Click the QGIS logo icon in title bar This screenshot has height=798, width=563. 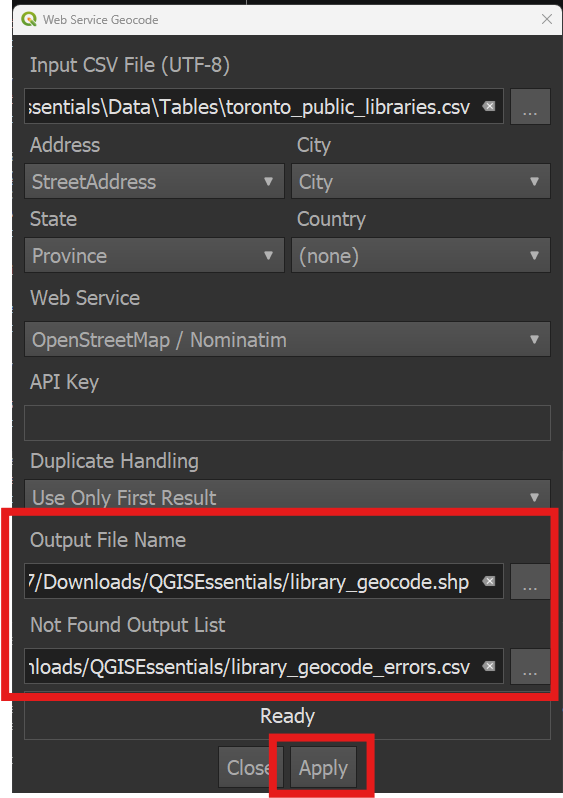tap(29, 19)
